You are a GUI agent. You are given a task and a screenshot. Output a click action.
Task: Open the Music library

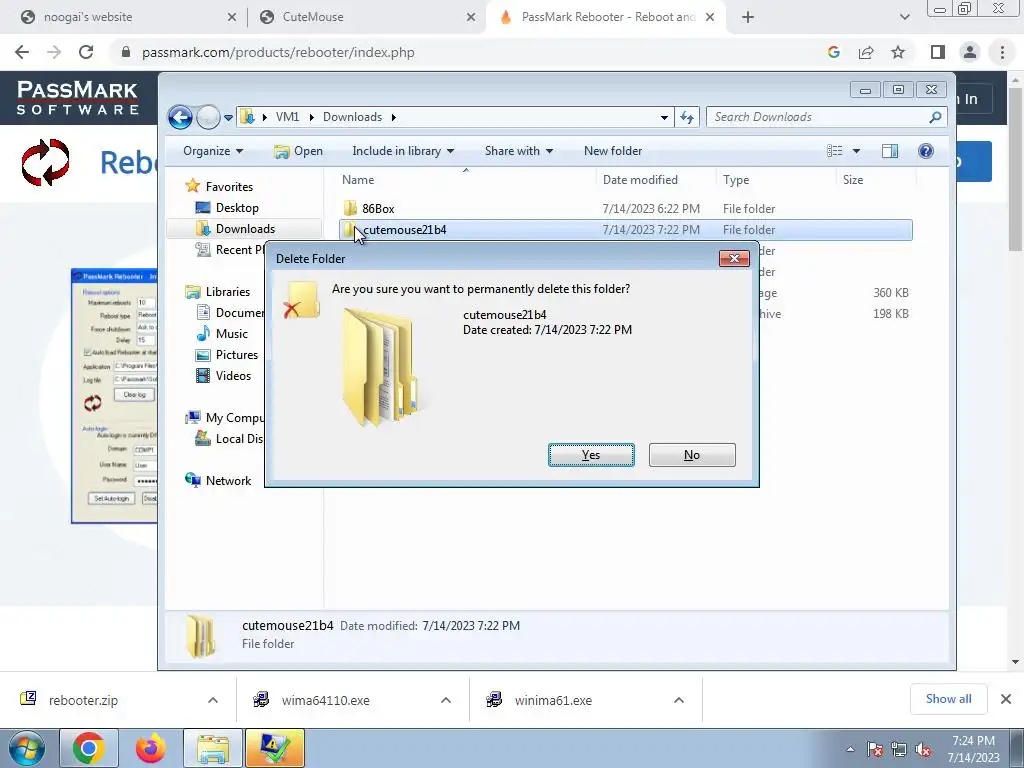tap(222, 334)
